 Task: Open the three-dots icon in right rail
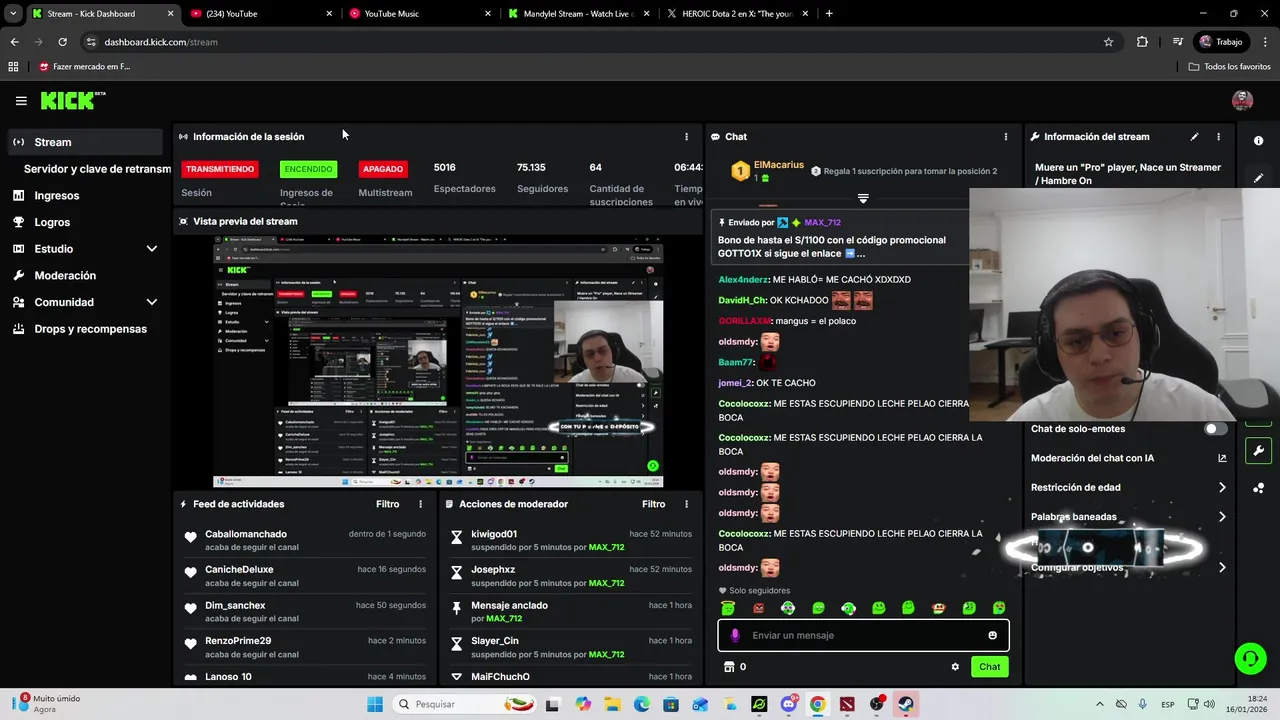pos(1258,488)
